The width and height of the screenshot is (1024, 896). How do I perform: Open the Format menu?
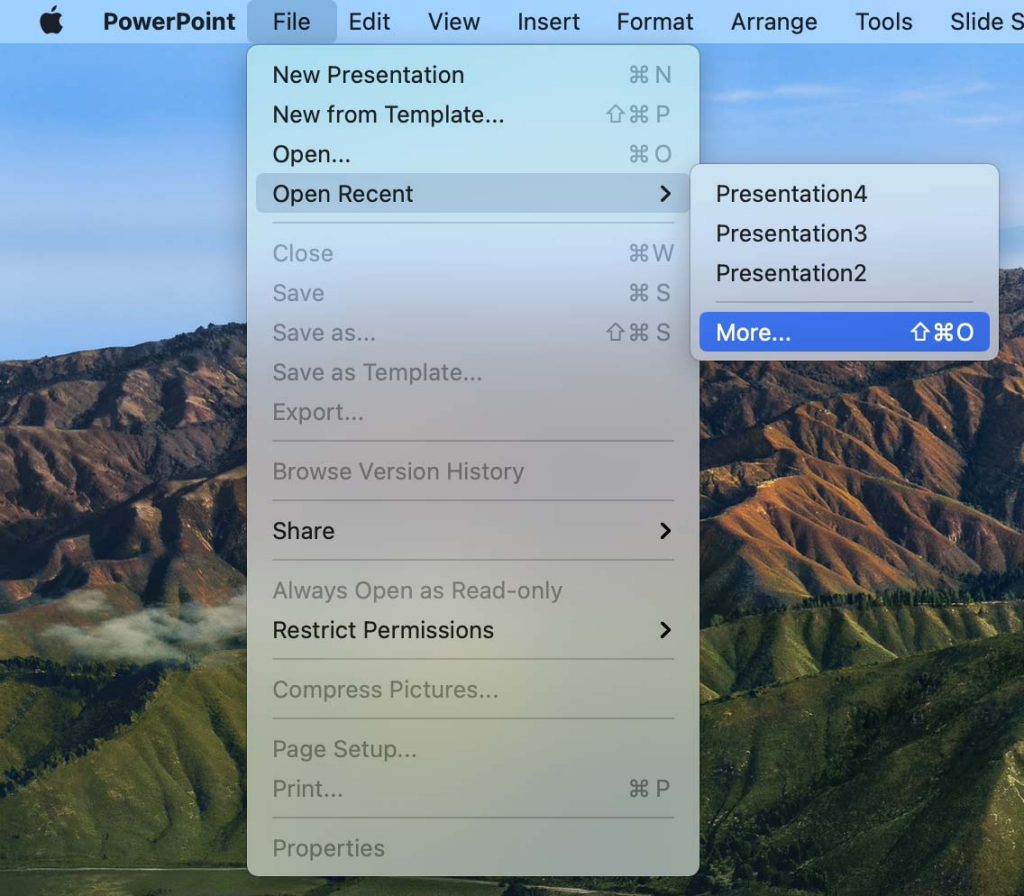point(655,22)
